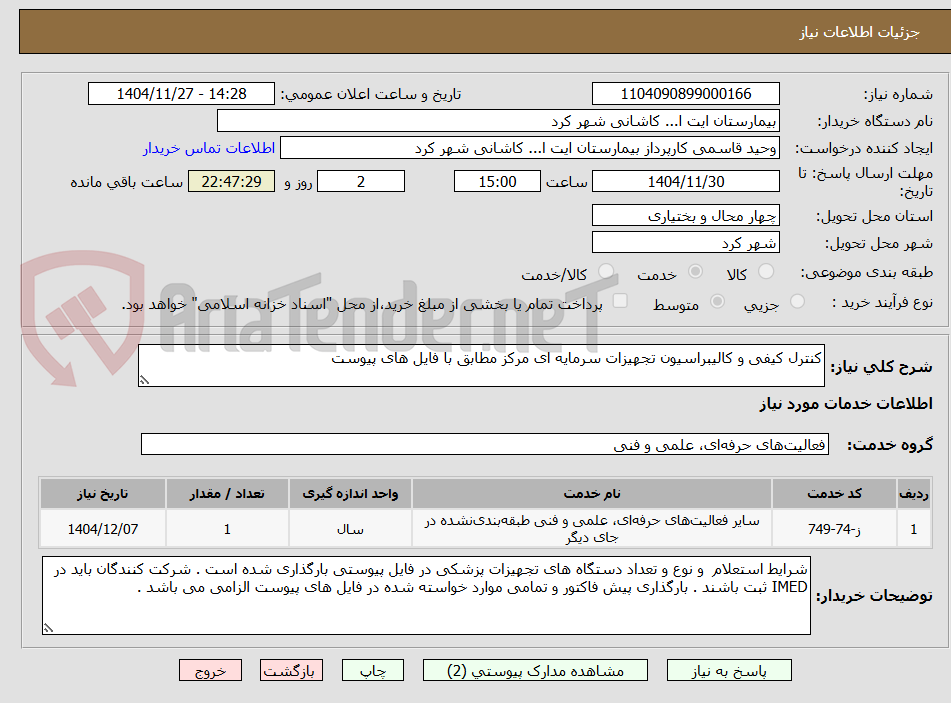Click the unit cell سال

coord(350,529)
